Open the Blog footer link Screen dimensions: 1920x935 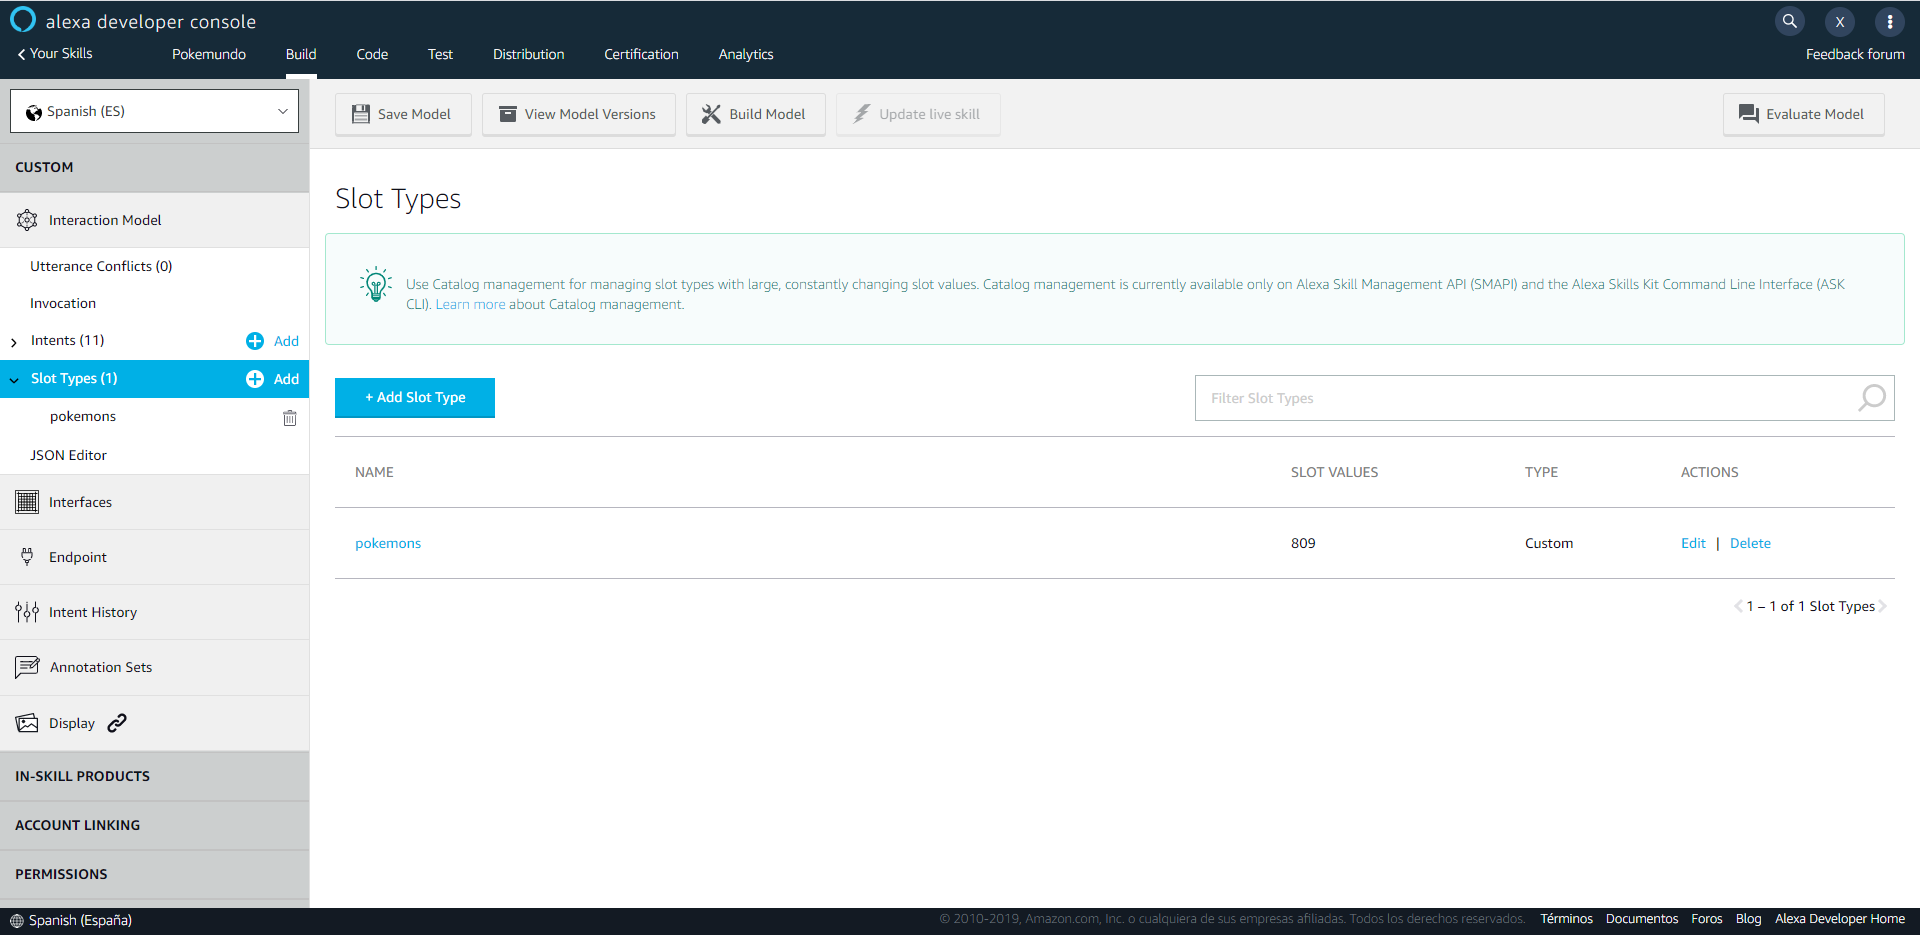(1749, 919)
